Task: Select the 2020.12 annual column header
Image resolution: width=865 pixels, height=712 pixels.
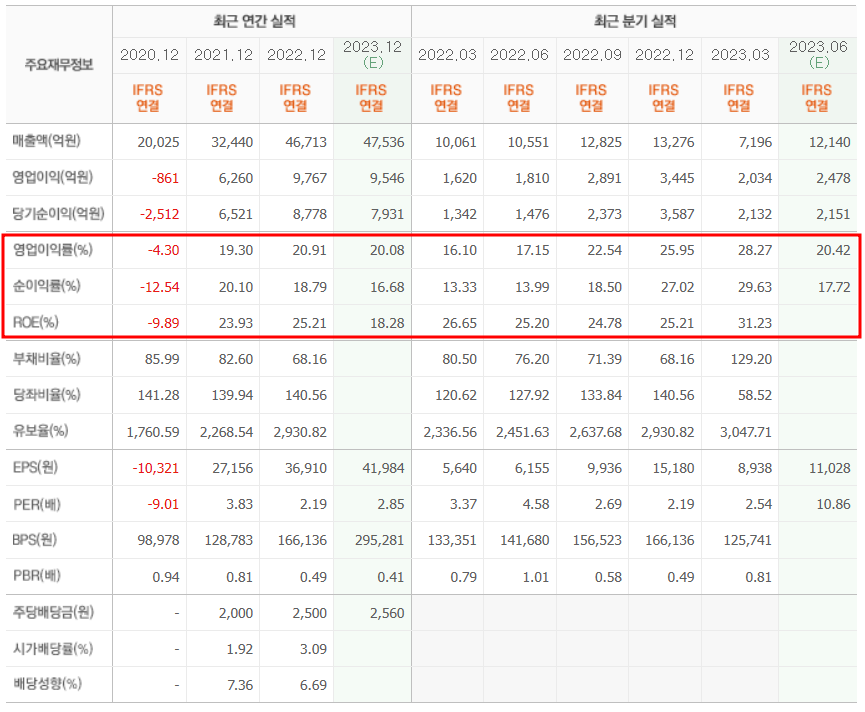Action: tap(149, 55)
